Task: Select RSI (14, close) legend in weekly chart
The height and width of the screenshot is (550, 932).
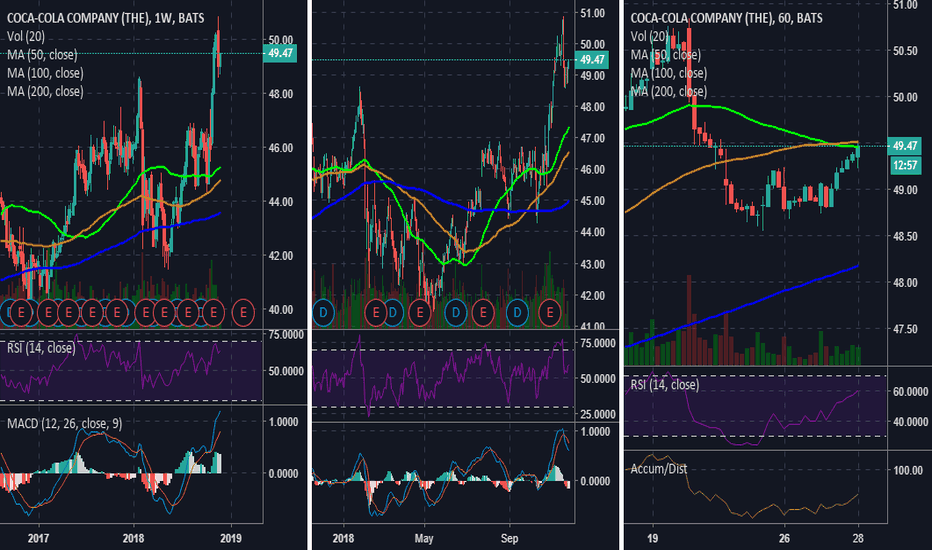Action: [41, 348]
